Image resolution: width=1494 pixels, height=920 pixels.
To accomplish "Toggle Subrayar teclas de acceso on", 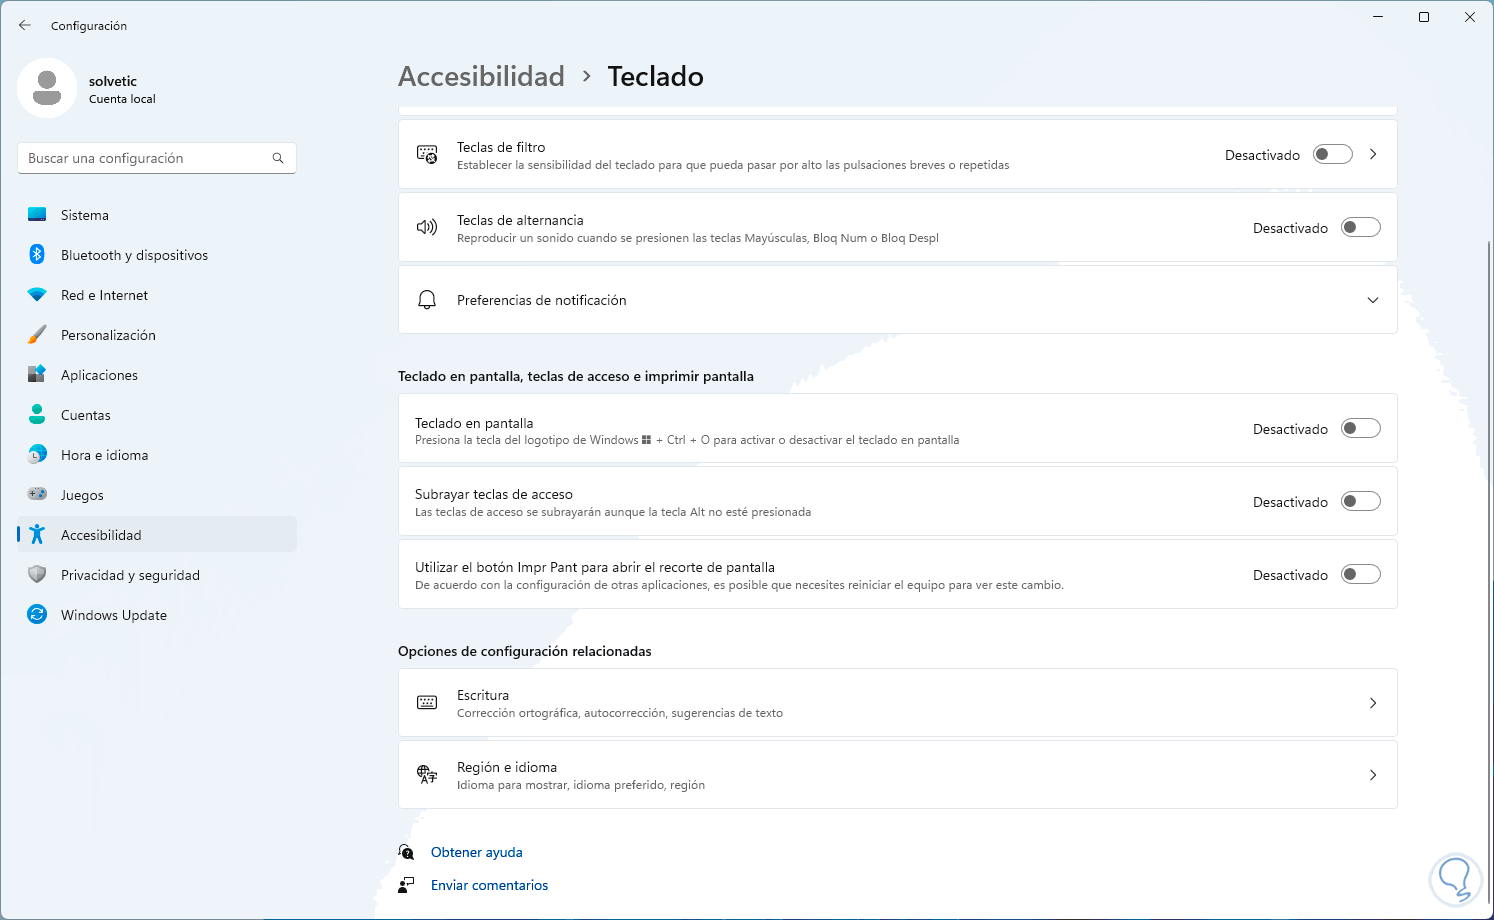I will [x=1360, y=502].
